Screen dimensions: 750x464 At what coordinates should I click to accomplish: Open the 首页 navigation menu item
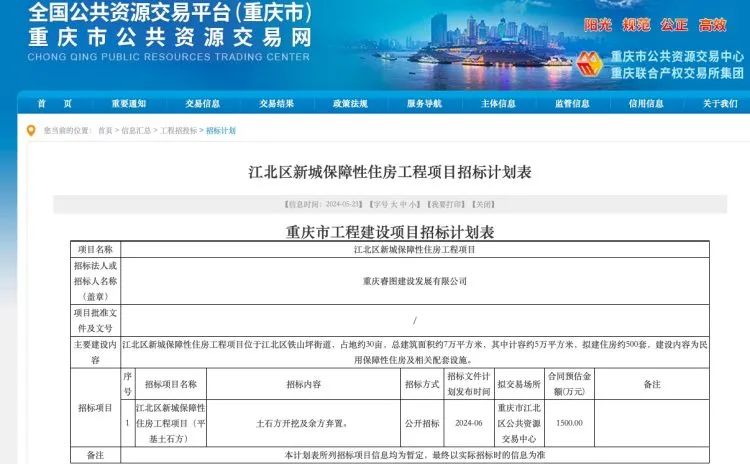[x=54, y=103]
